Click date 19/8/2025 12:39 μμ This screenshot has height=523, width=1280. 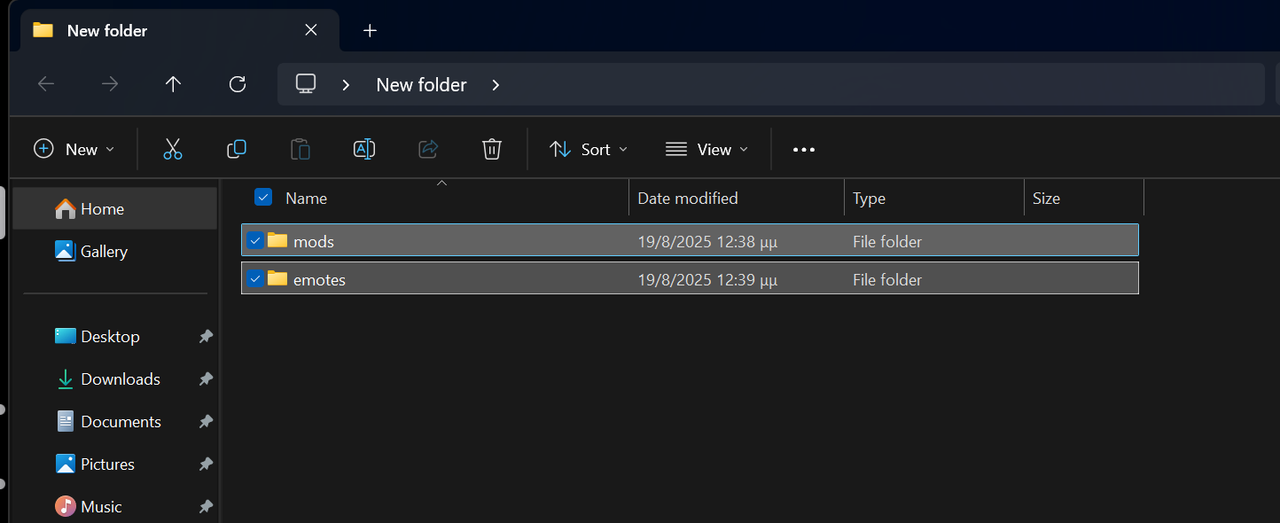[x=708, y=280]
